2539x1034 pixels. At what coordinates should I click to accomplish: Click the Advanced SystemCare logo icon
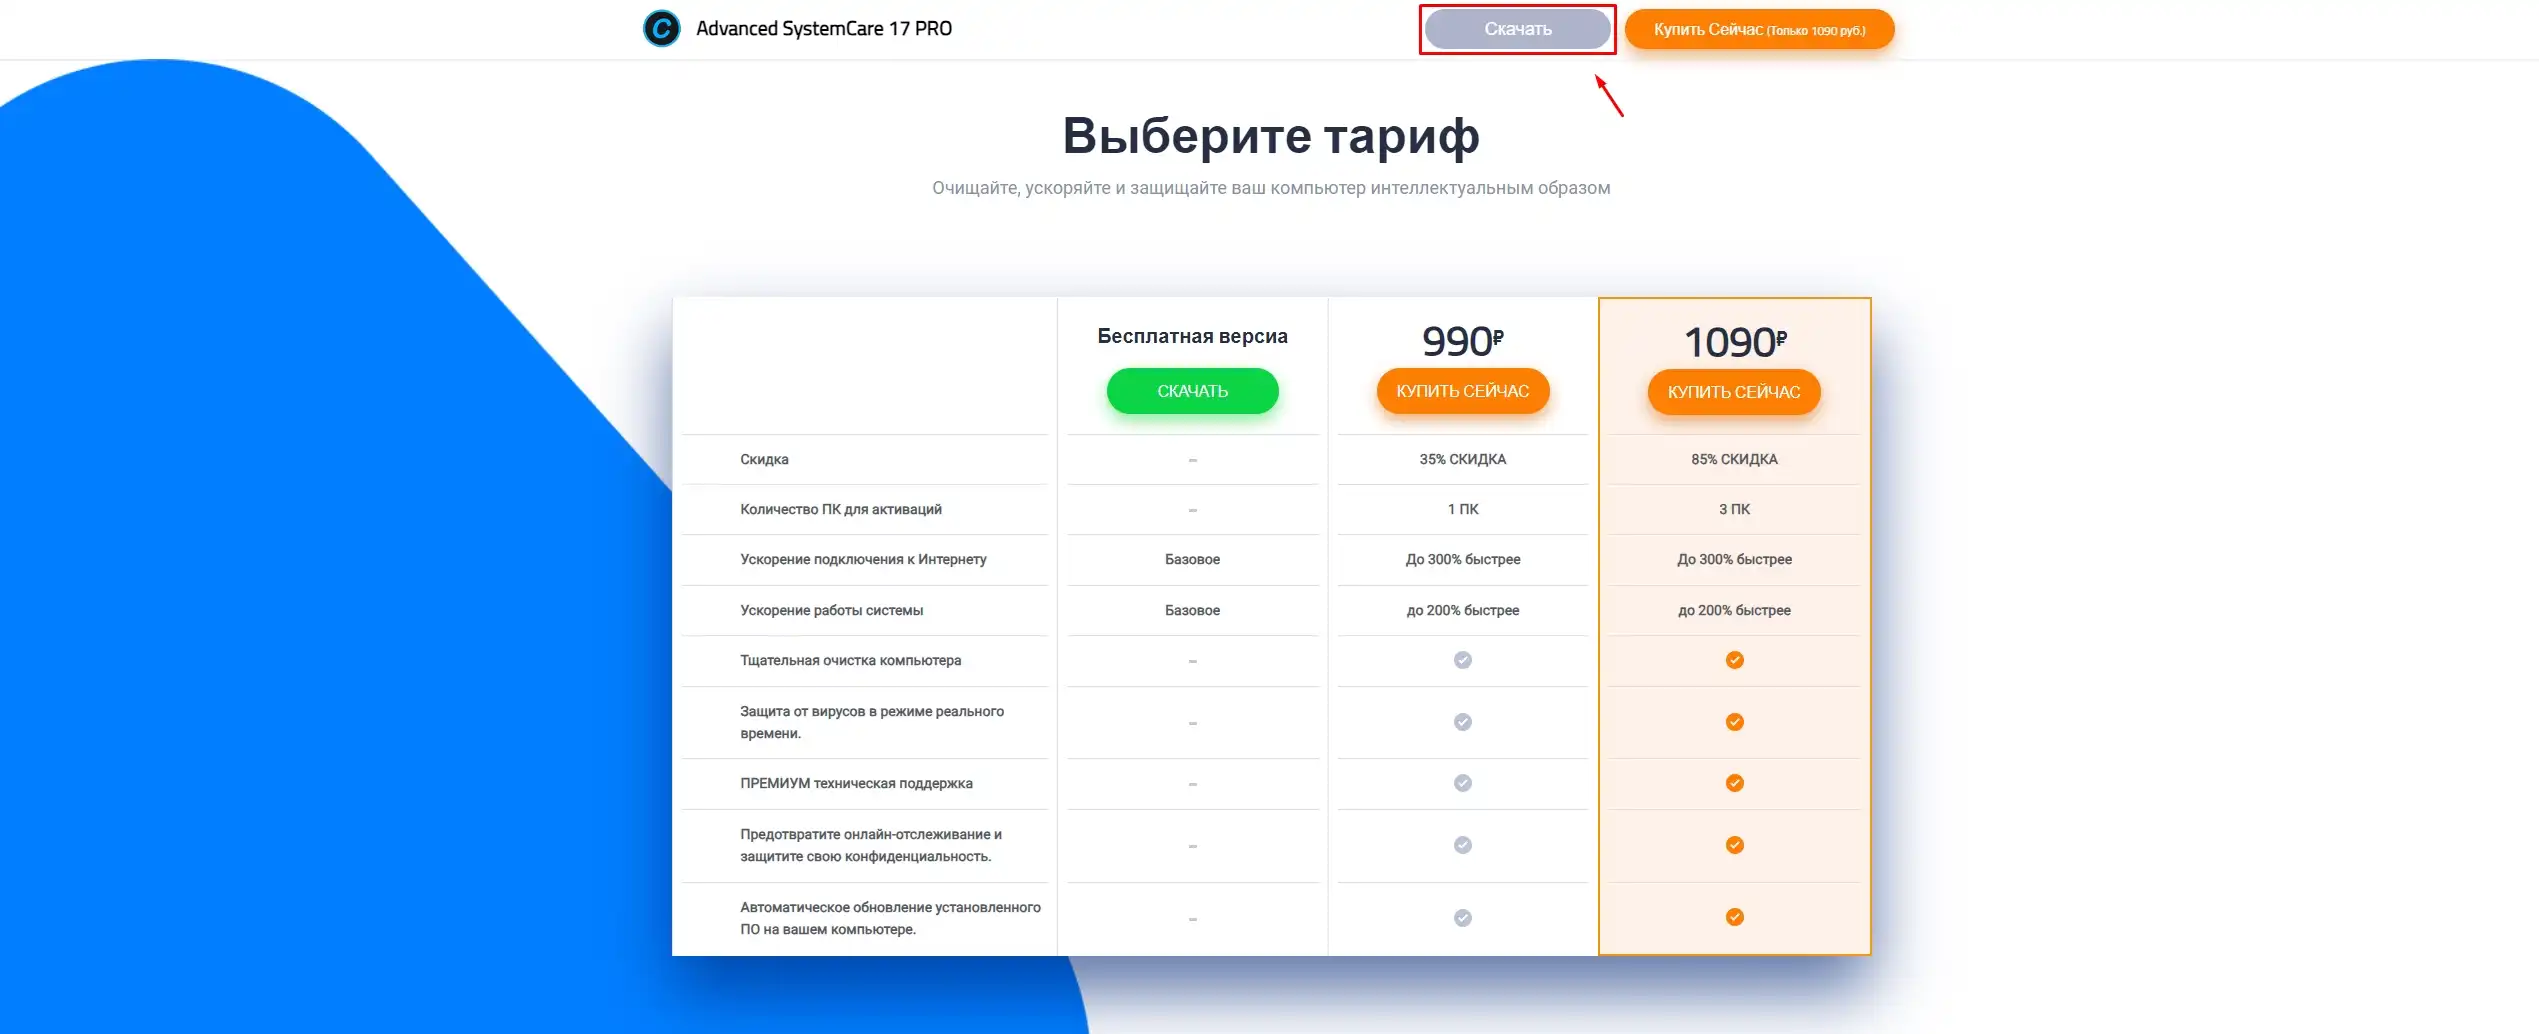point(661,29)
